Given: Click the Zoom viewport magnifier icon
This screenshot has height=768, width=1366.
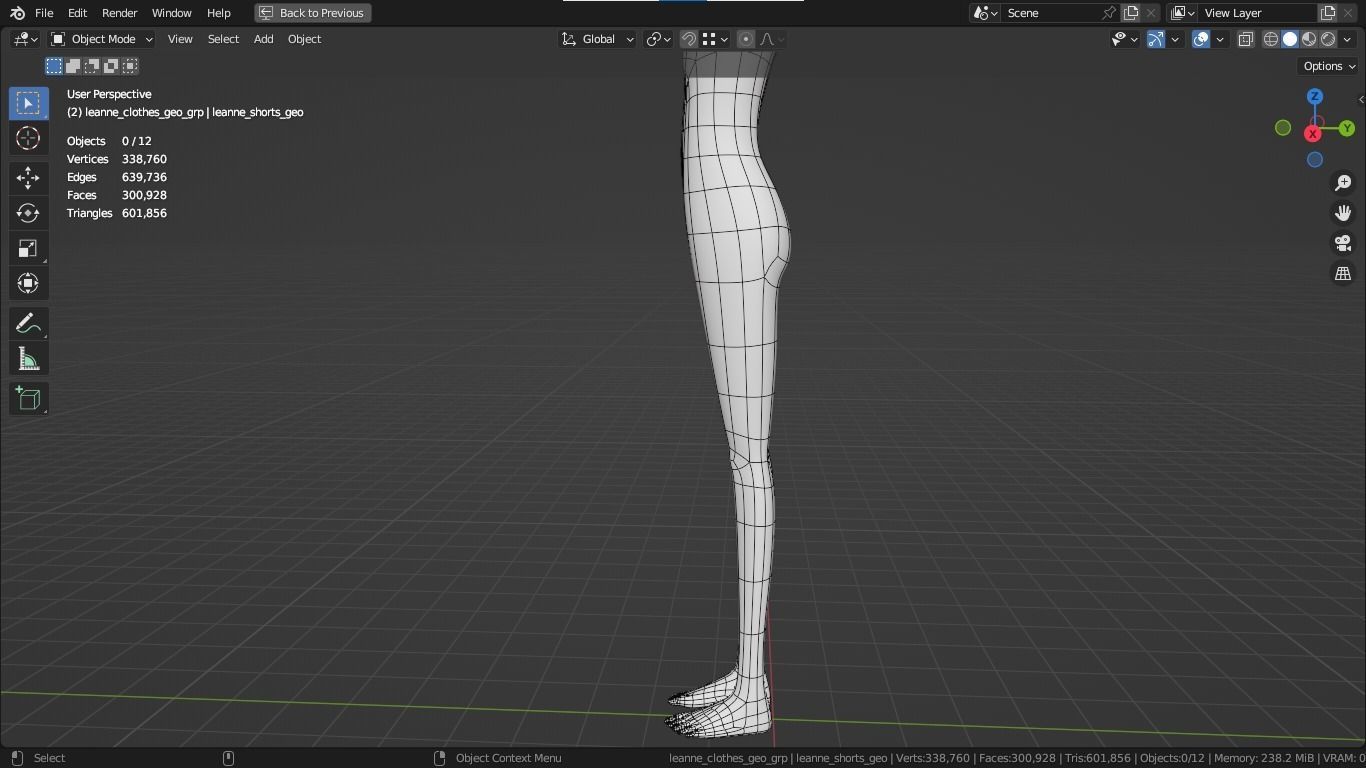Looking at the screenshot, I should pos(1343,183).
